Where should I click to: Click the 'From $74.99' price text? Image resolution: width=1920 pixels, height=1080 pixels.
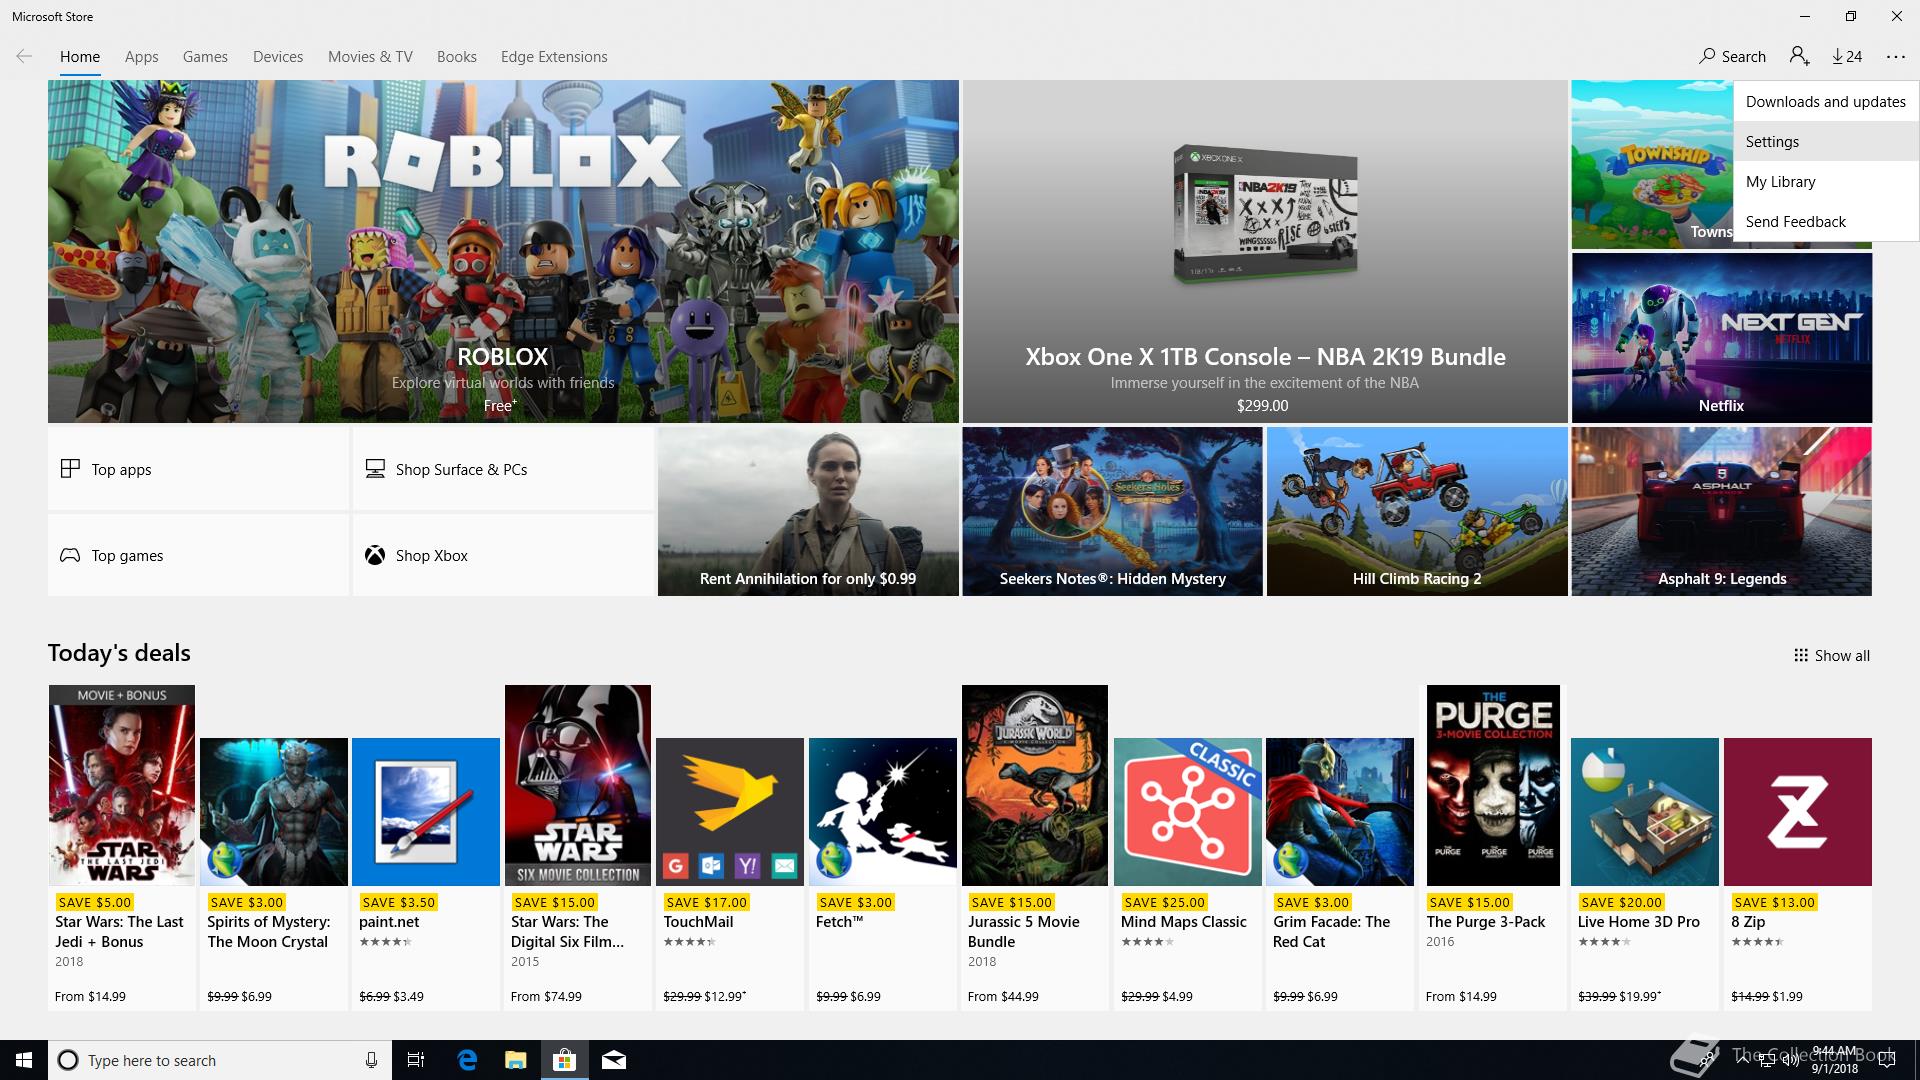pyautogui.click(x=546, y=996)
